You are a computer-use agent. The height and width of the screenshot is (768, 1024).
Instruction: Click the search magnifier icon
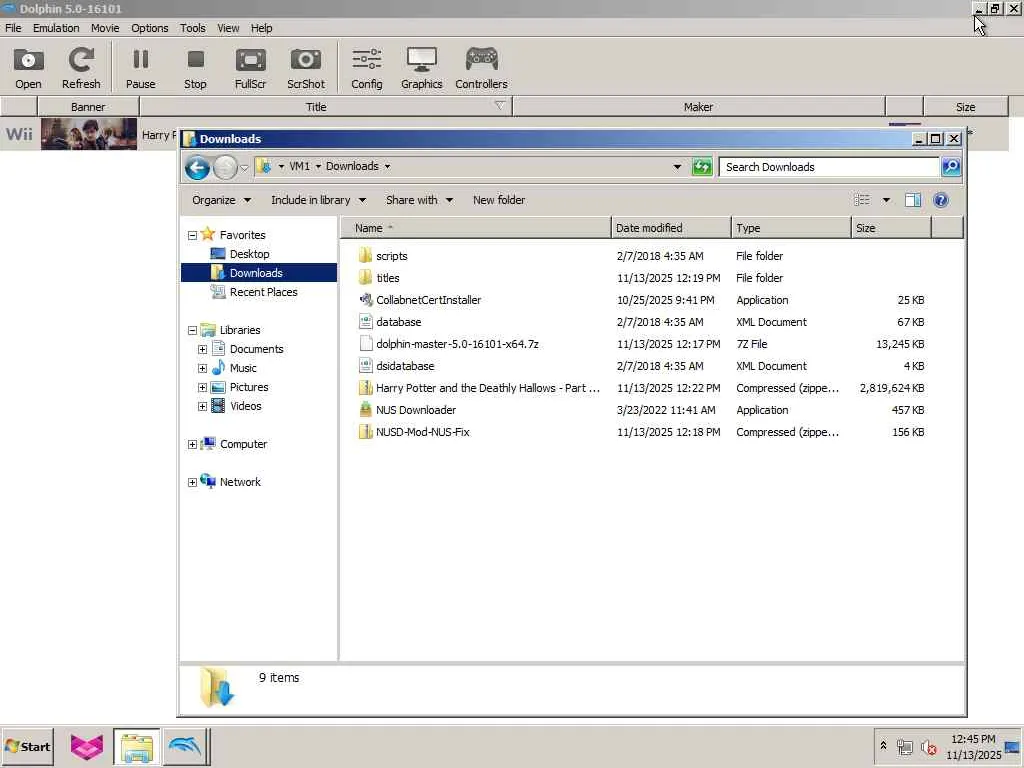tap(951, 167)
